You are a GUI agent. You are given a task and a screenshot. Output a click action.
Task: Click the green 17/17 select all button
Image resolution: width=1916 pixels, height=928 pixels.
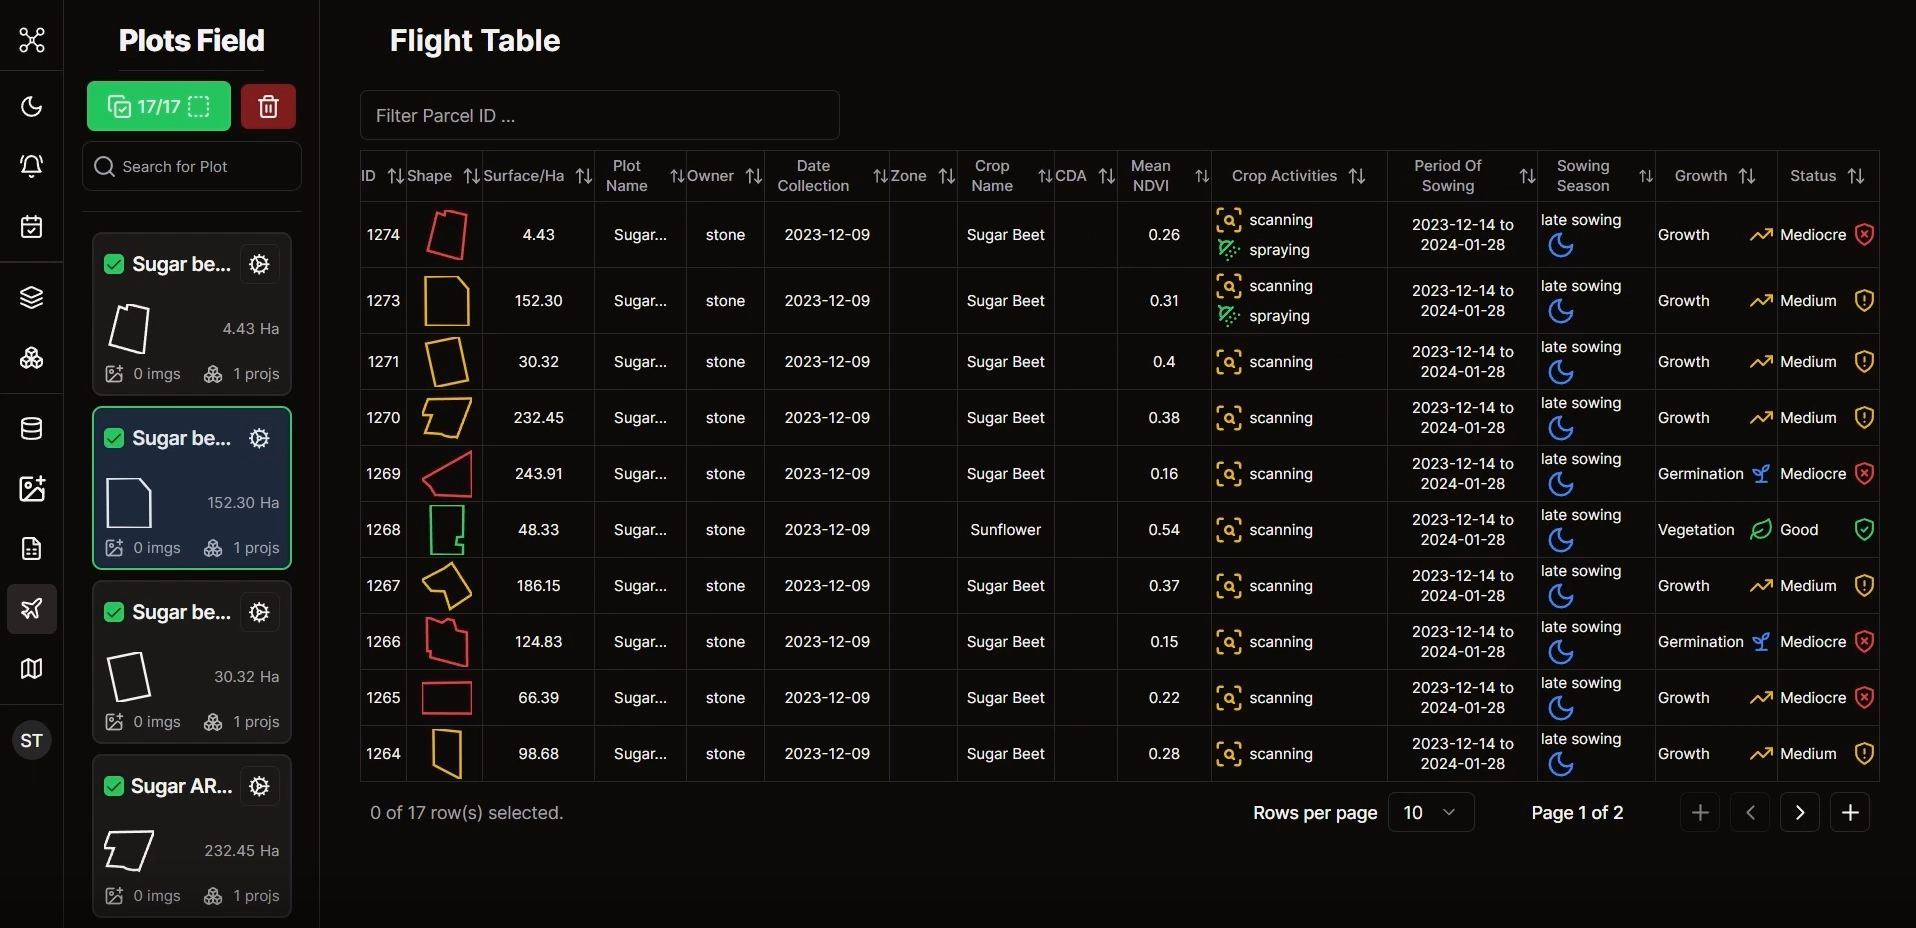click(159, 106)
